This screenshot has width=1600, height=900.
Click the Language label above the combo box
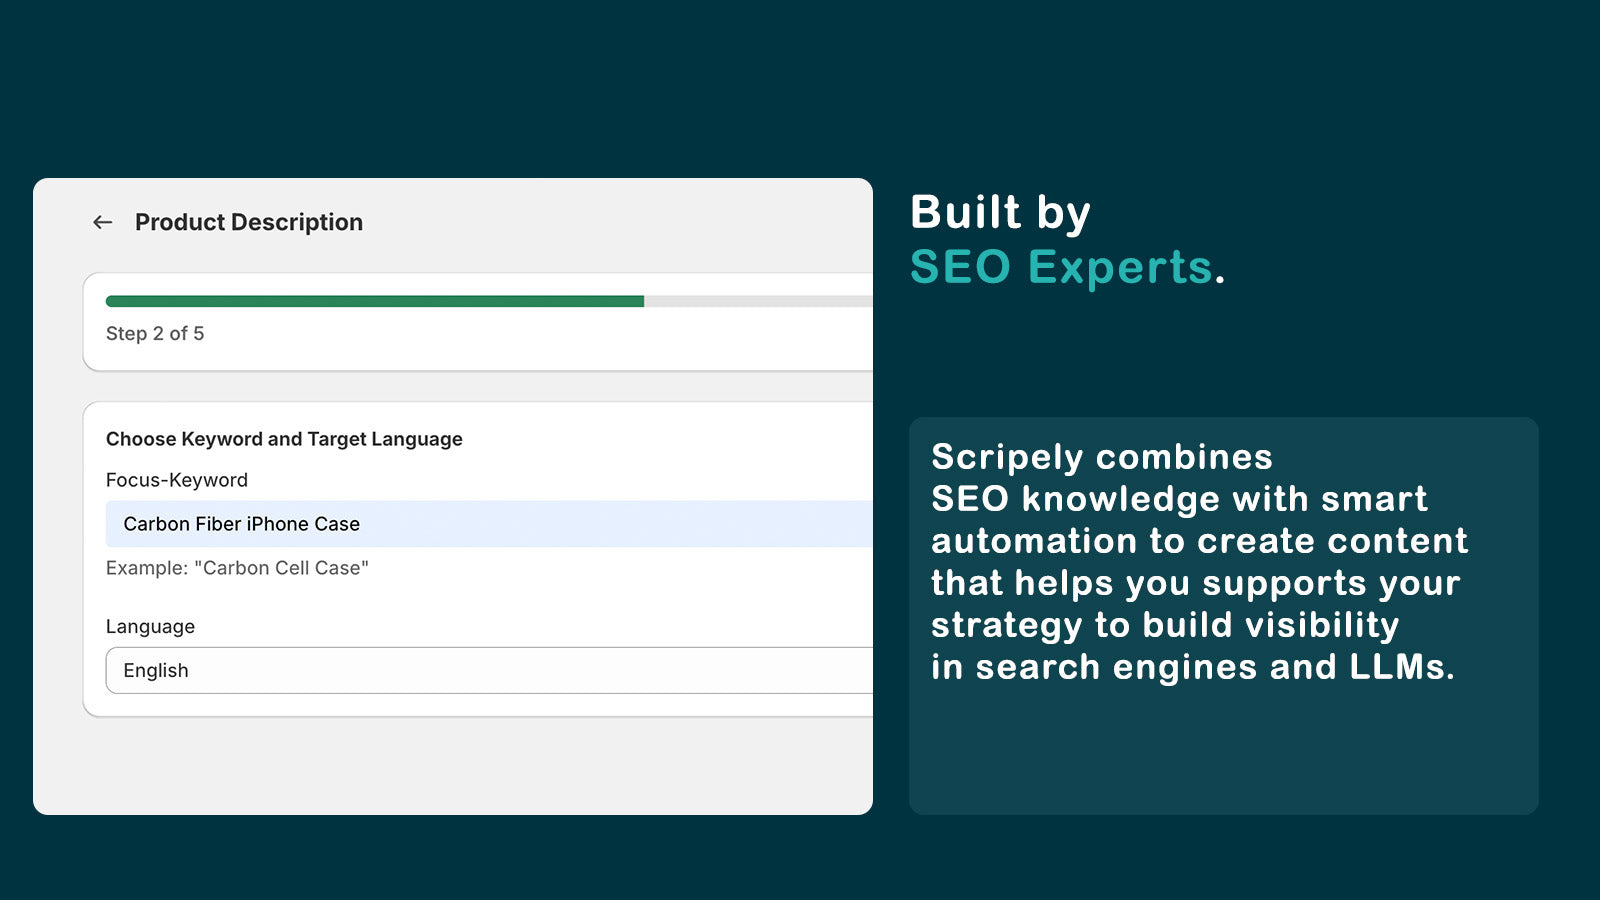pos(149,626)
